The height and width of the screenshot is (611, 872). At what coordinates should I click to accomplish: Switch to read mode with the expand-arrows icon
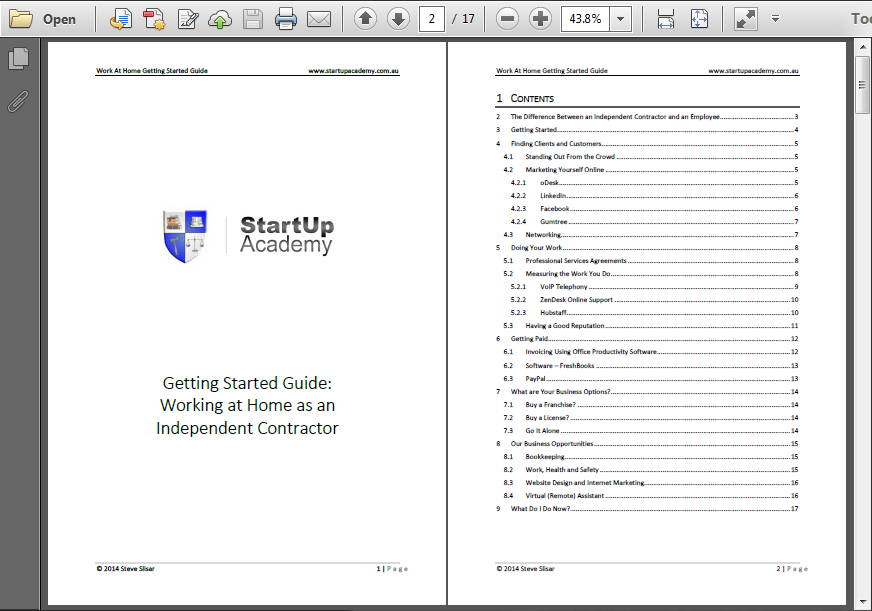tap(746, 19)
